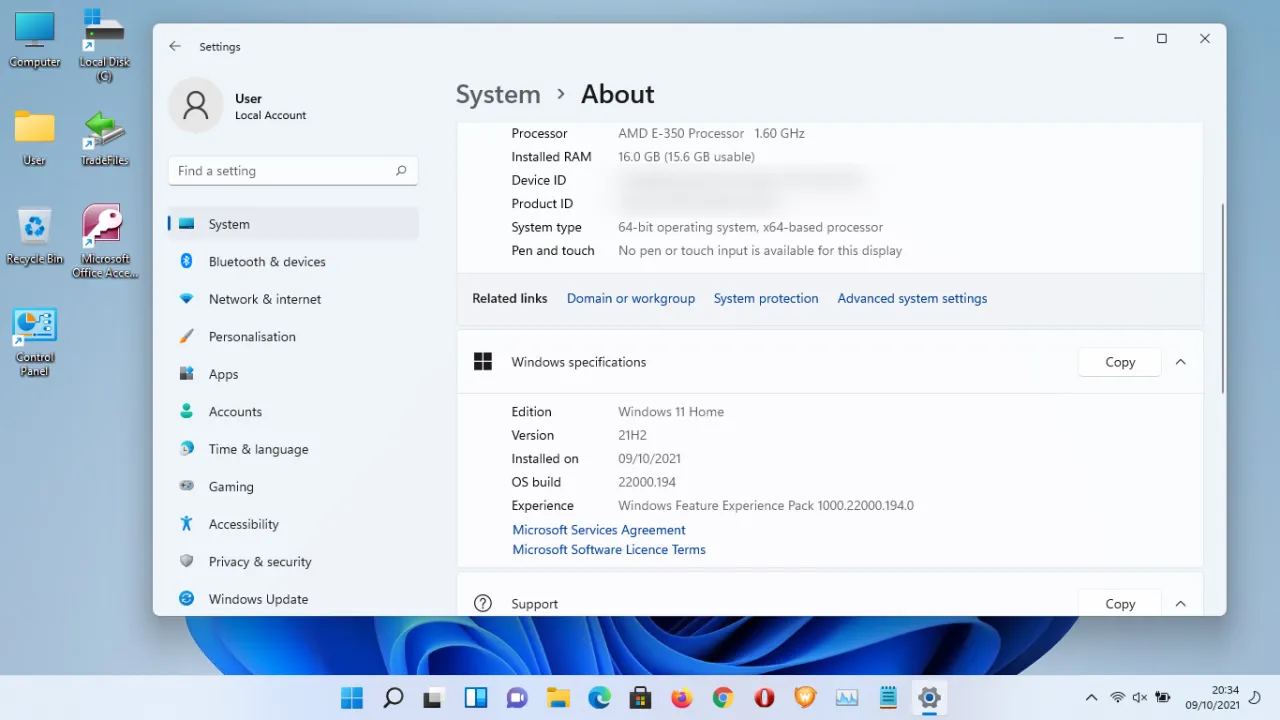Collapse the Support section chevron
The height and width of the screenshot is (720, 1280).
click(x=1181, y=603)
